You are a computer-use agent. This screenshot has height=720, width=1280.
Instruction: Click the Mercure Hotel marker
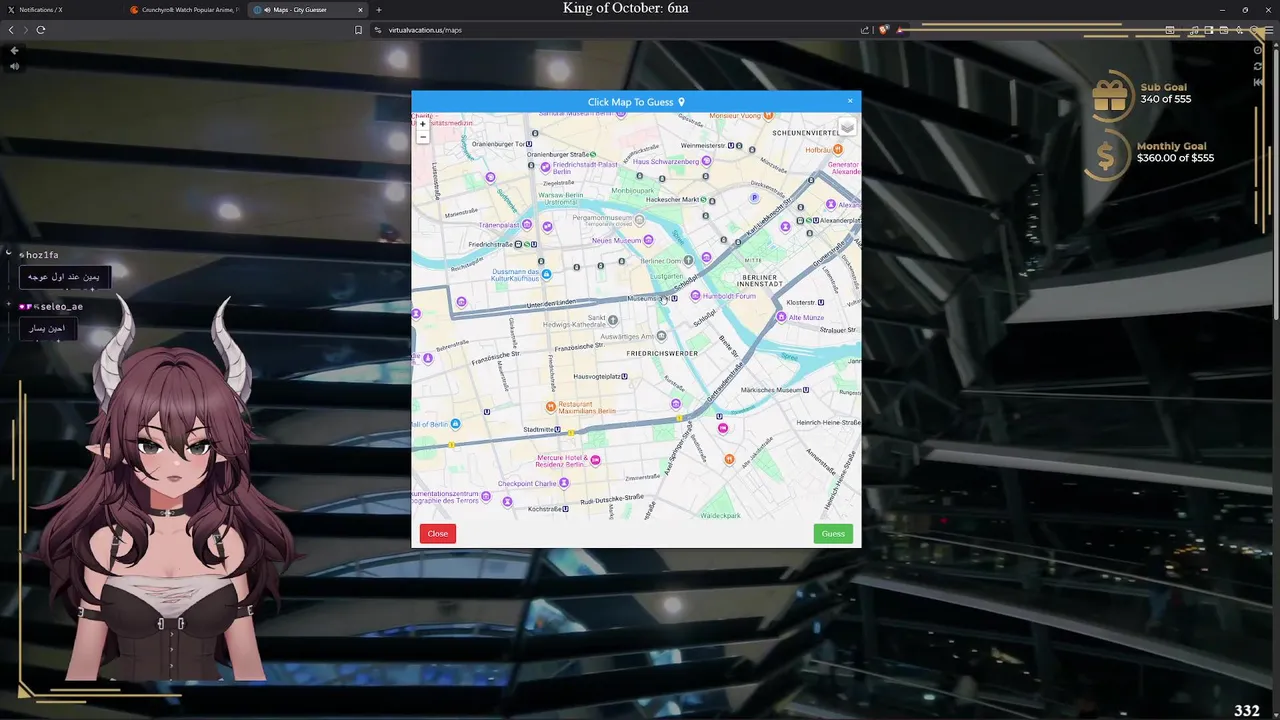click(x=596, y=460)
